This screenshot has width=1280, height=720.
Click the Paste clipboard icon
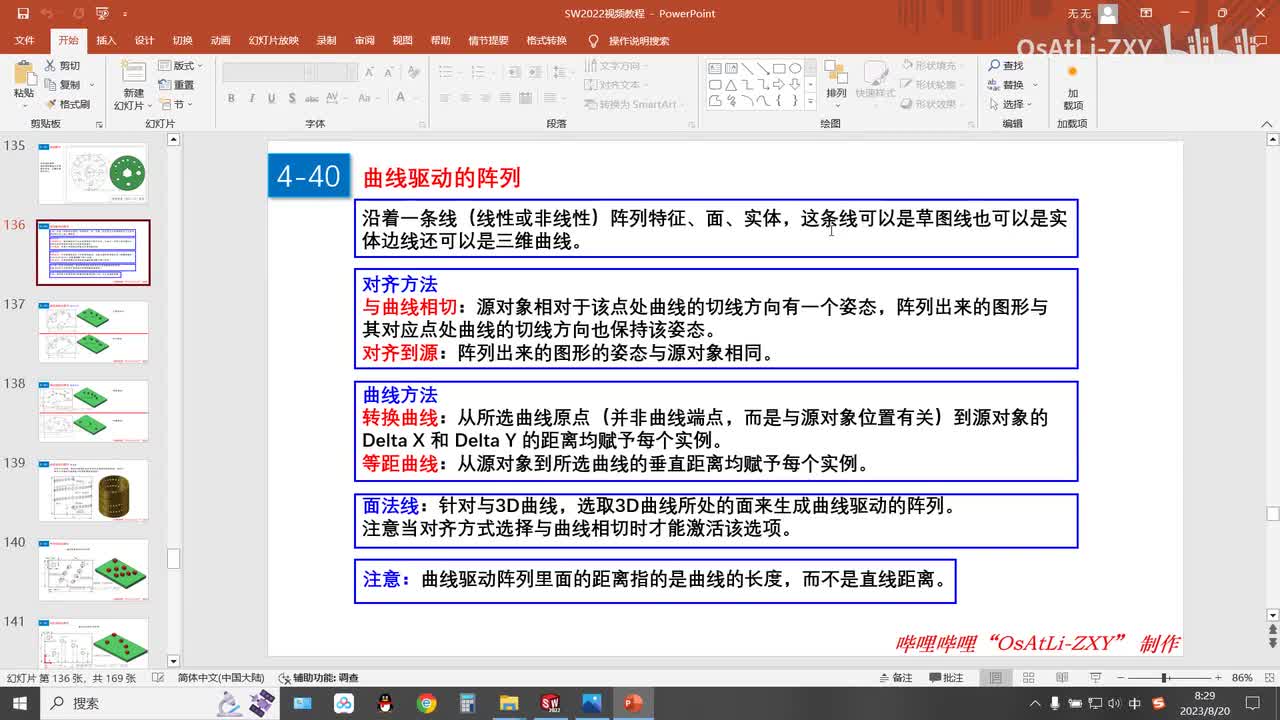pos(23,73)
